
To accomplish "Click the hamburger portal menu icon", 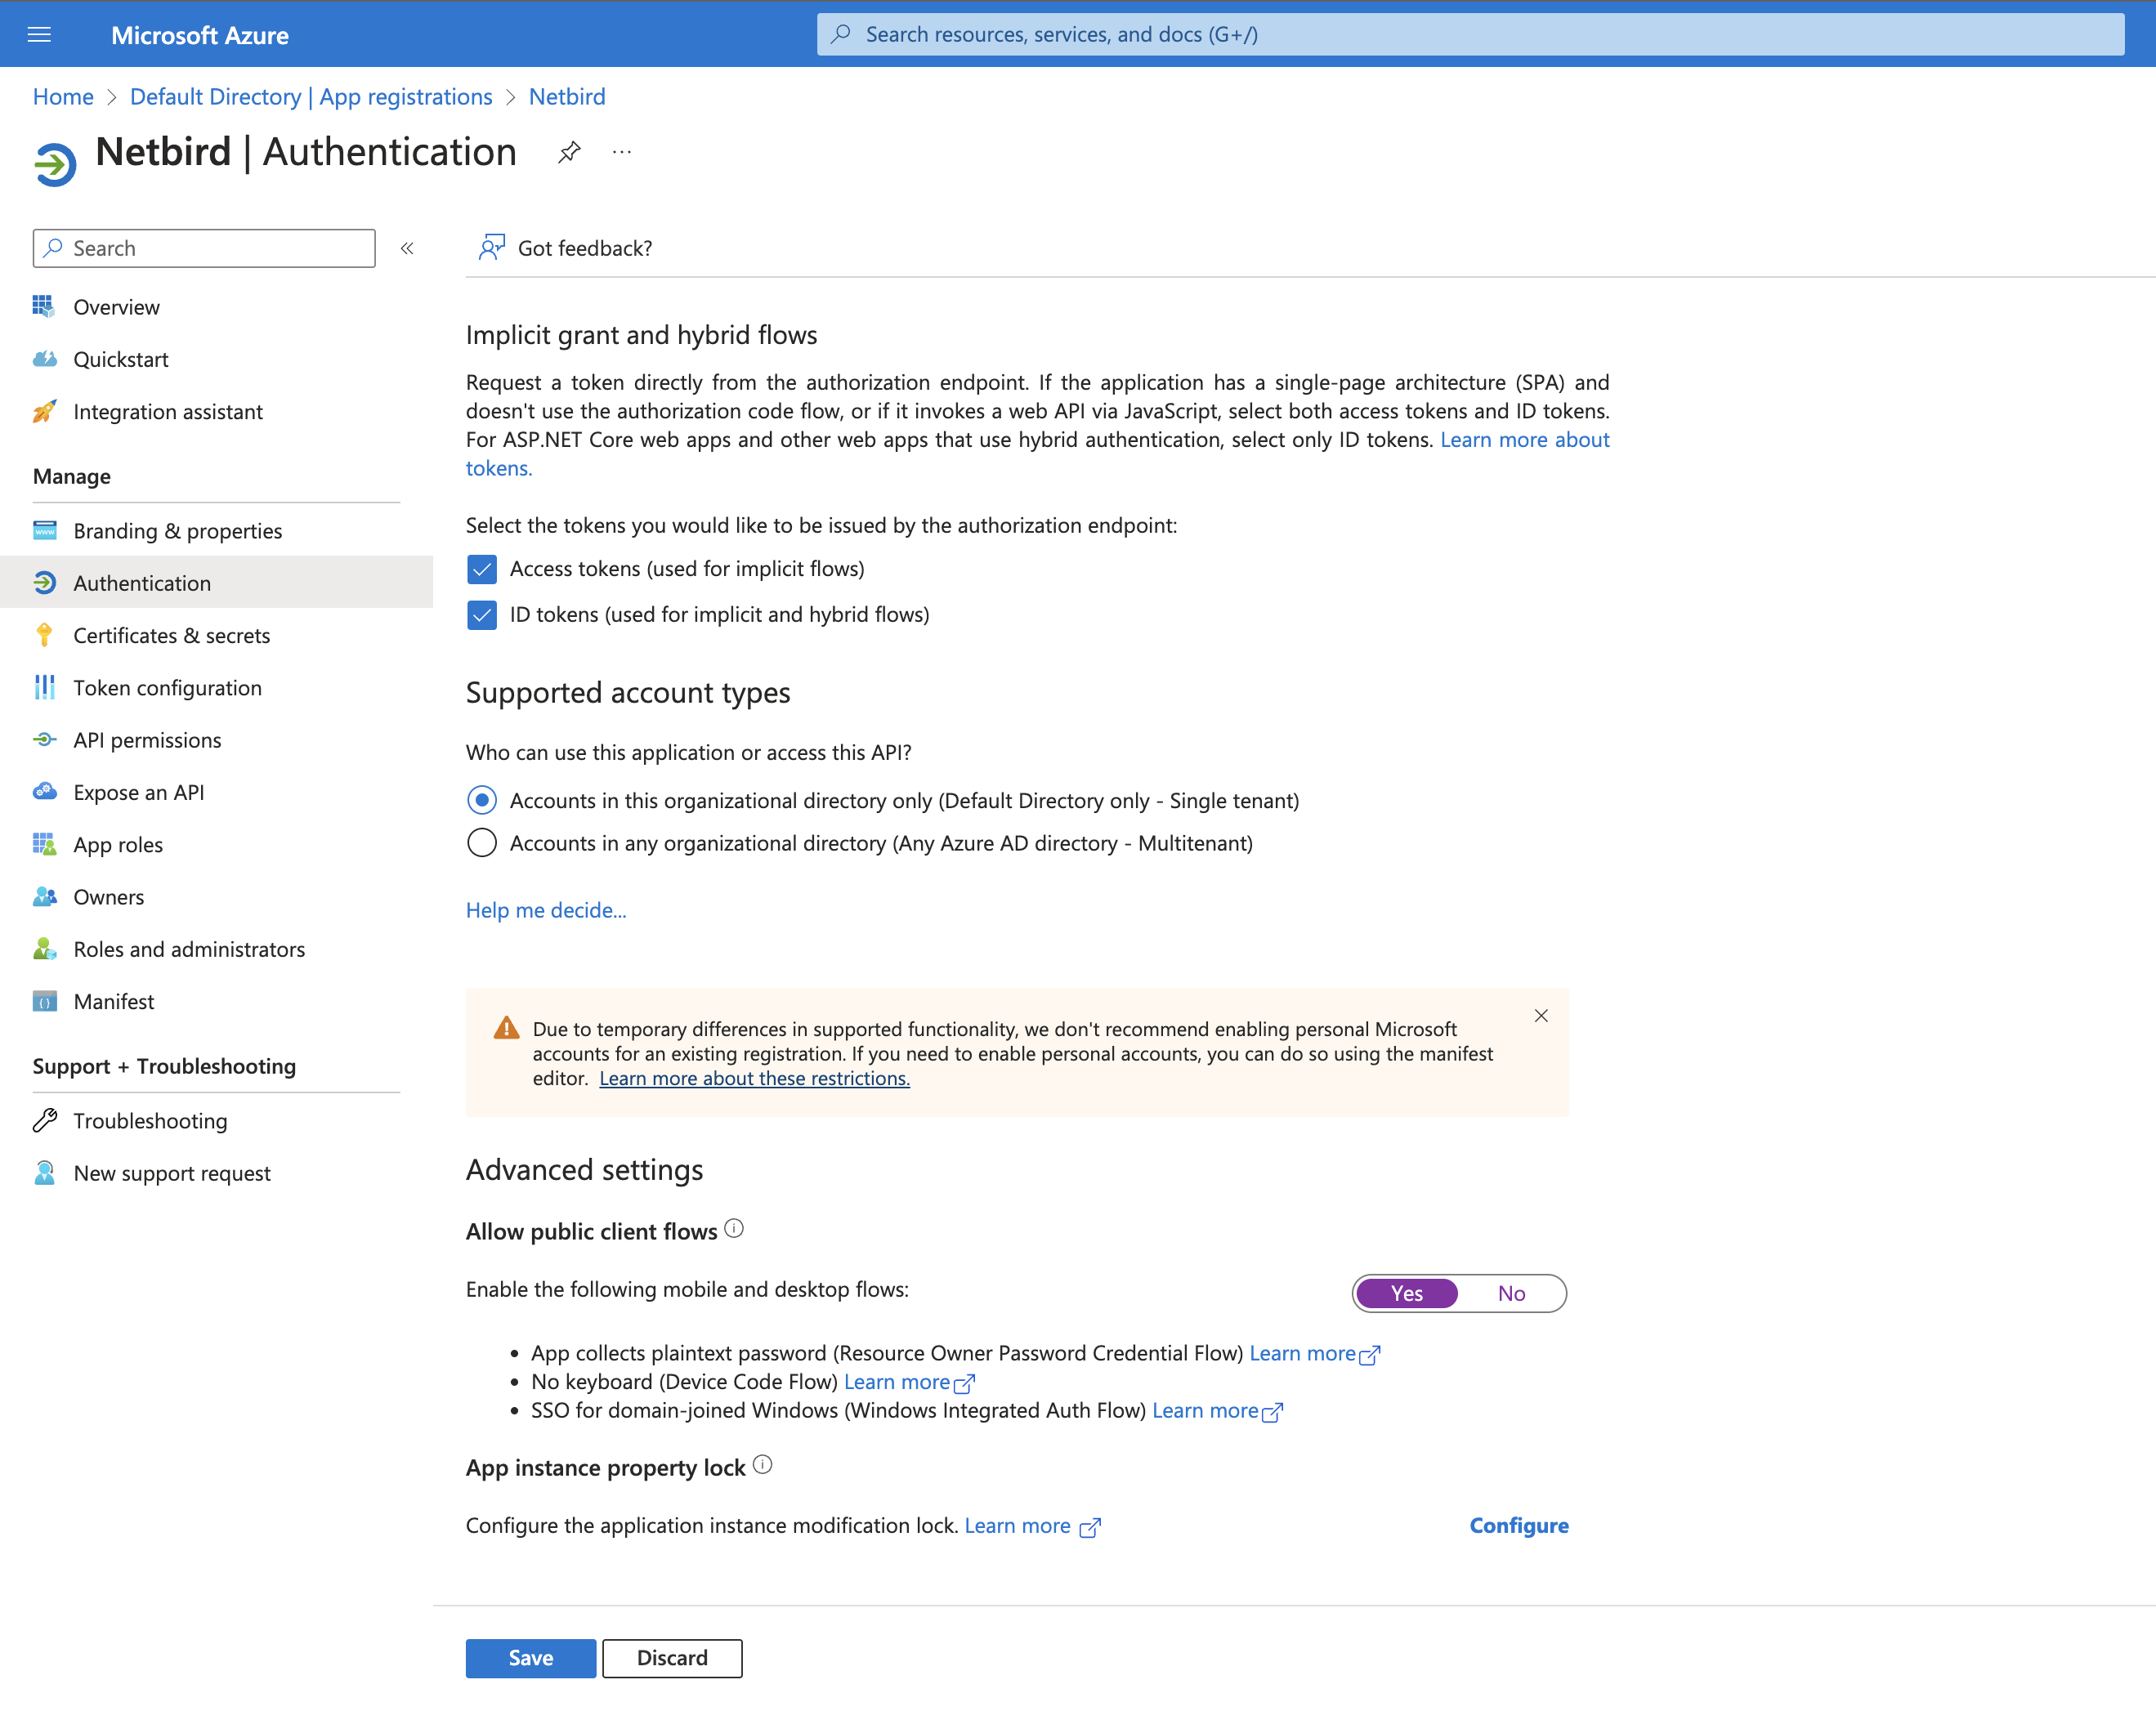I will coord(39,35).
